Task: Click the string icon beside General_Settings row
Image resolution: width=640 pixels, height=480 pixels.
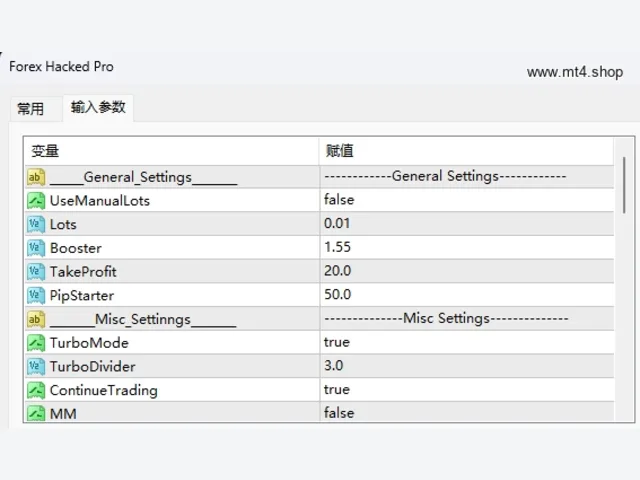Action: pos(36,177)
